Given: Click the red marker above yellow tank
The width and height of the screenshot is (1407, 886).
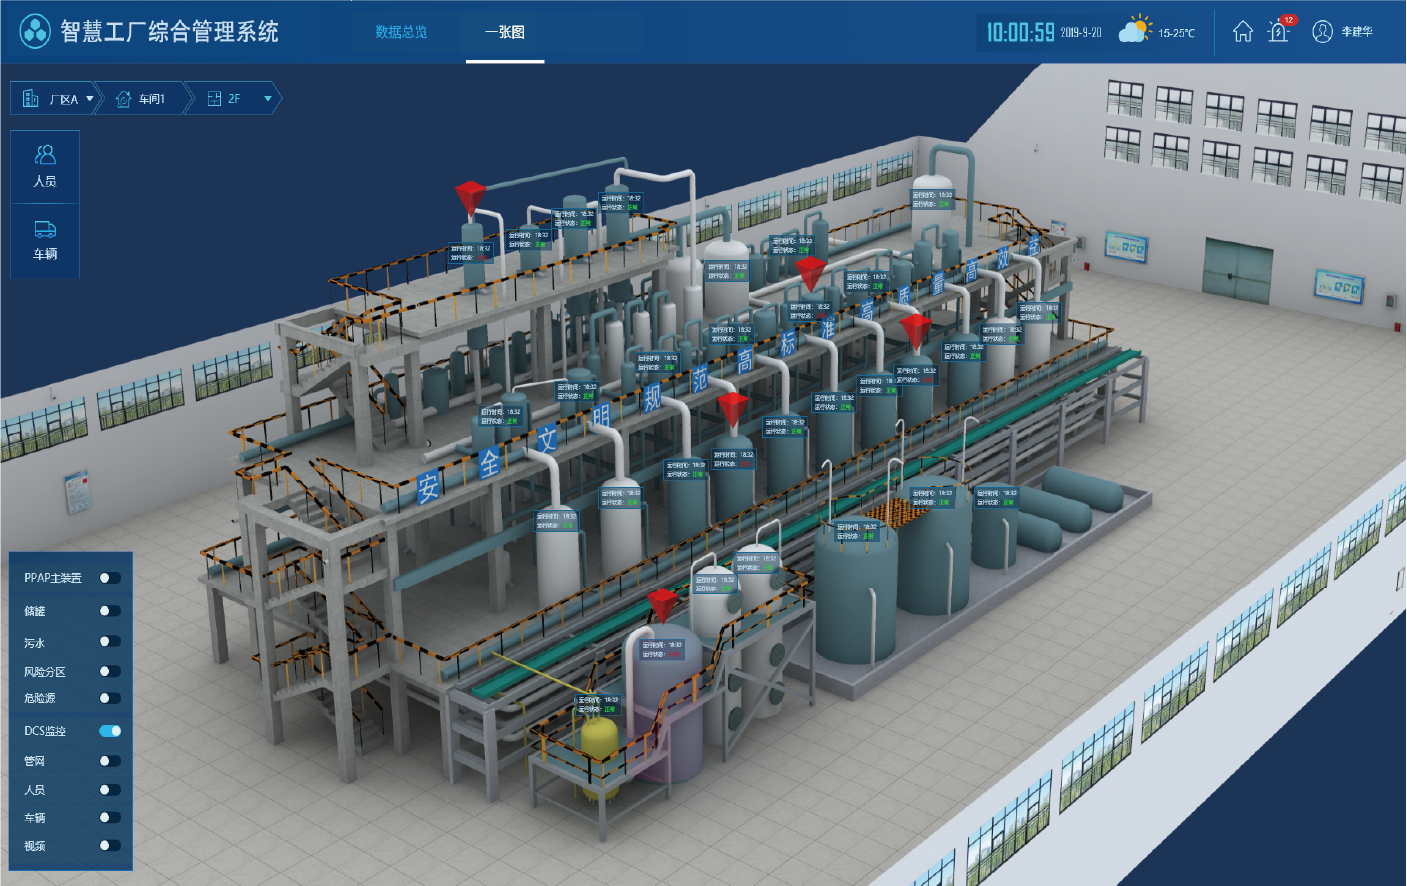Looking at the screenshot, I should click(662, 603).
